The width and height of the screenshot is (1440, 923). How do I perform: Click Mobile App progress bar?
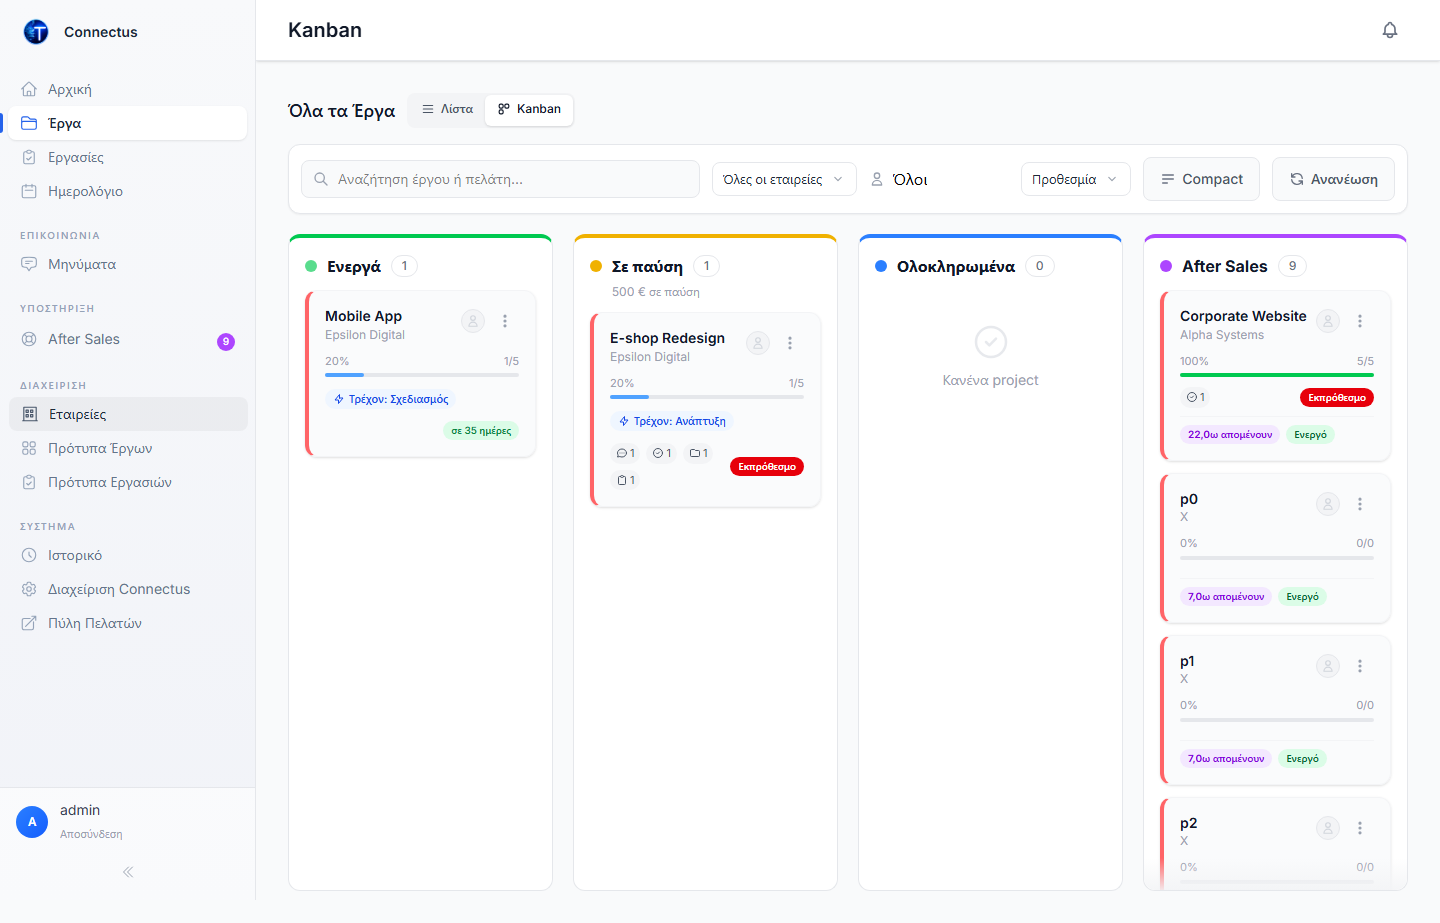(422, 375)
